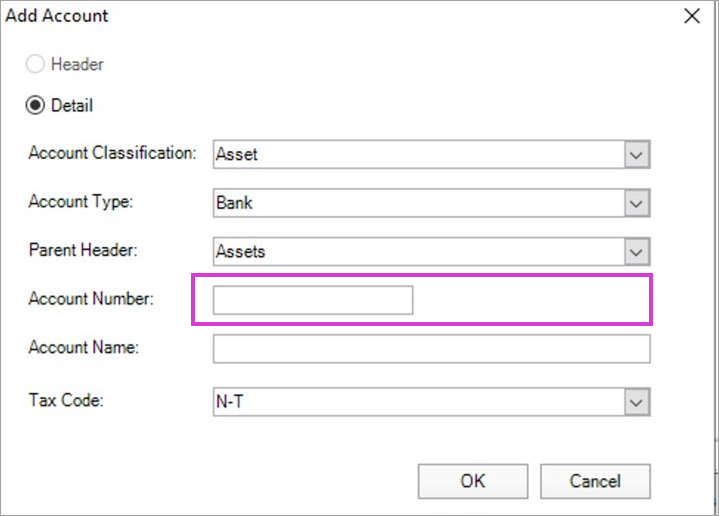
Task: Close the Add Account dialog with X
Action: [x=690, y=16]
